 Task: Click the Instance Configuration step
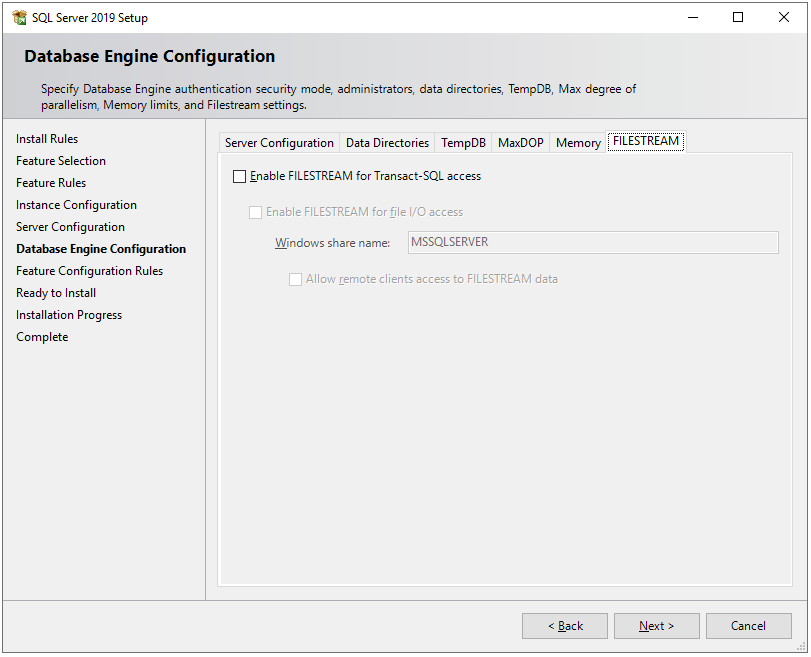tap(77, 205)
